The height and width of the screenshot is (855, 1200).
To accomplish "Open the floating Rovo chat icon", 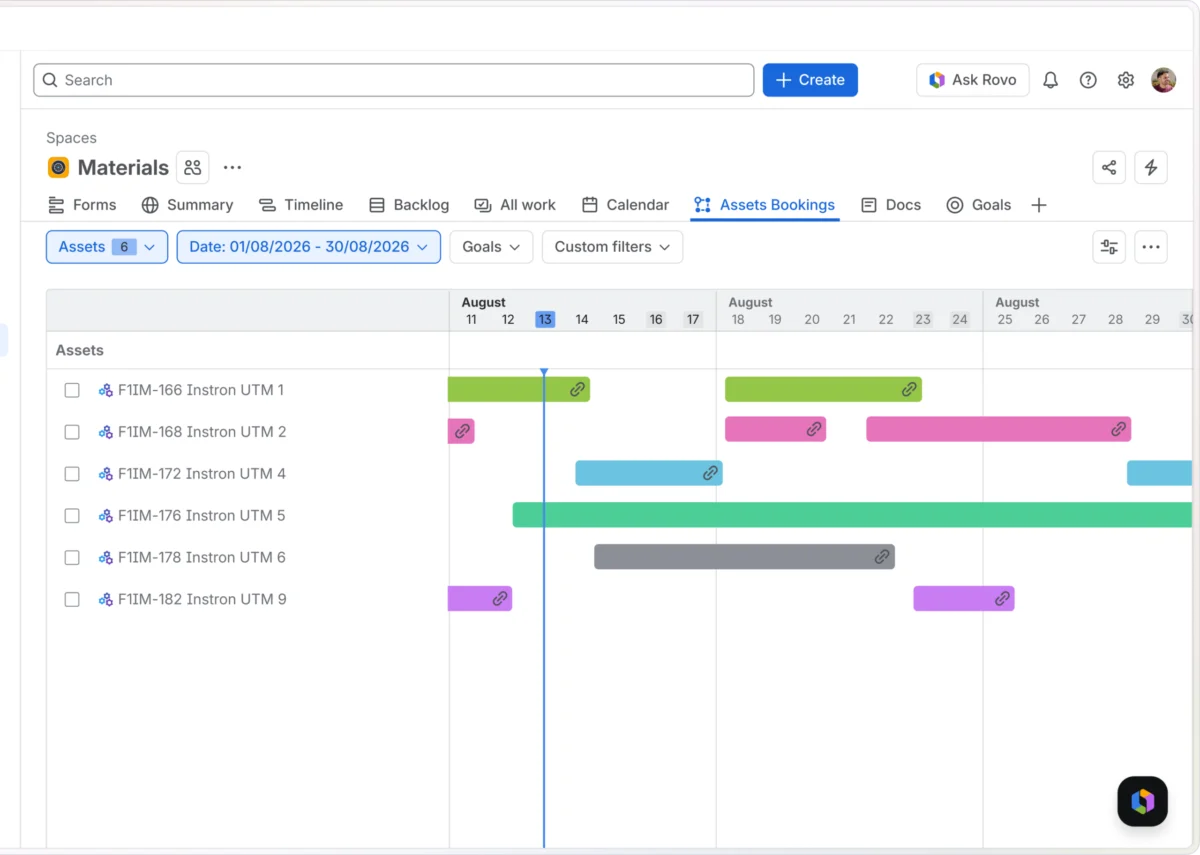I will pyautogui.click(x=1143, y=801).
